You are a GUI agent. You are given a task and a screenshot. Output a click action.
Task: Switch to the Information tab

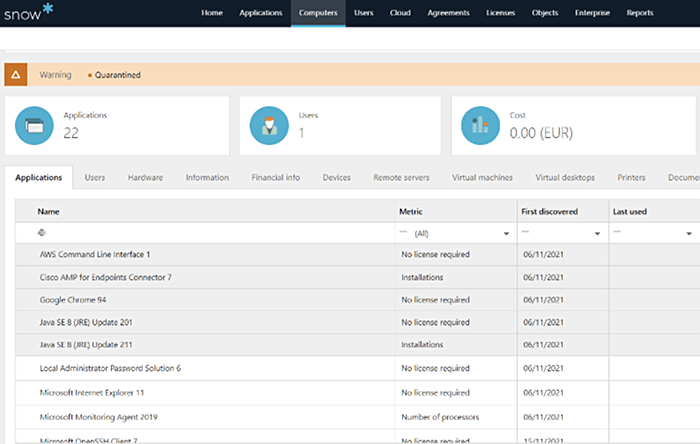207,178
